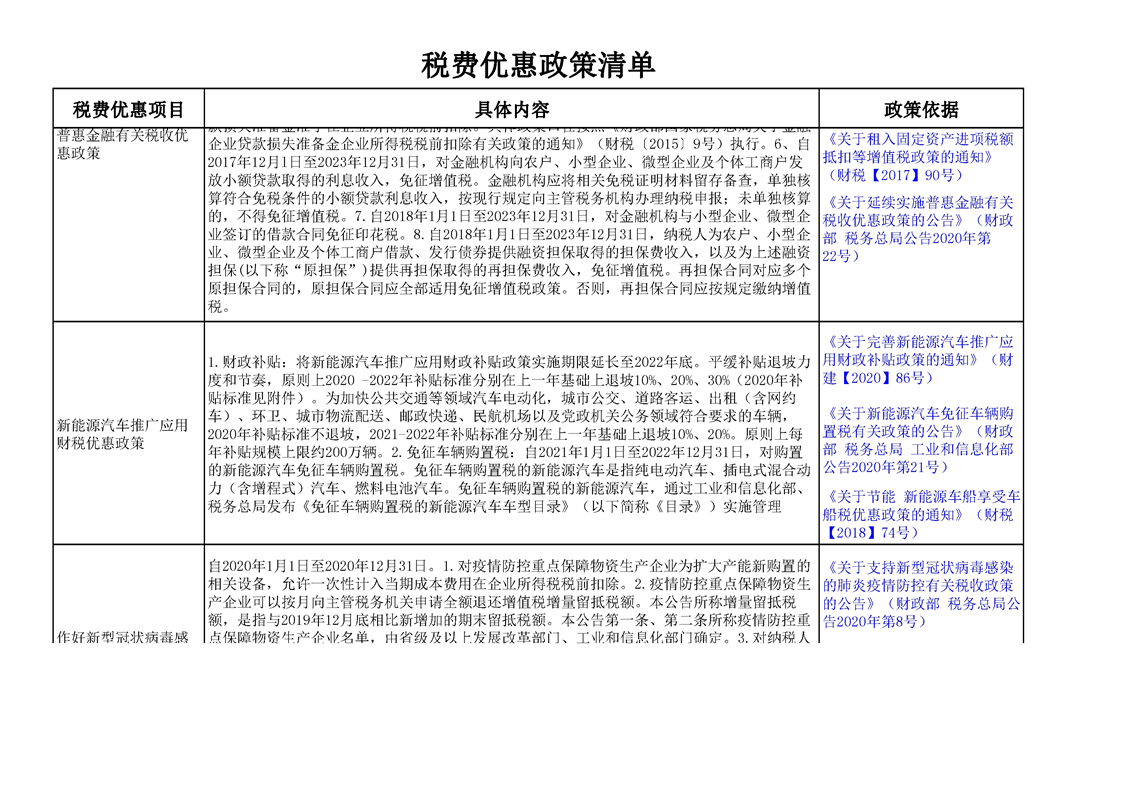
Task: Open the 完善新能源汽车推广应用财政补贴政策 notice link
Action: 918,350
